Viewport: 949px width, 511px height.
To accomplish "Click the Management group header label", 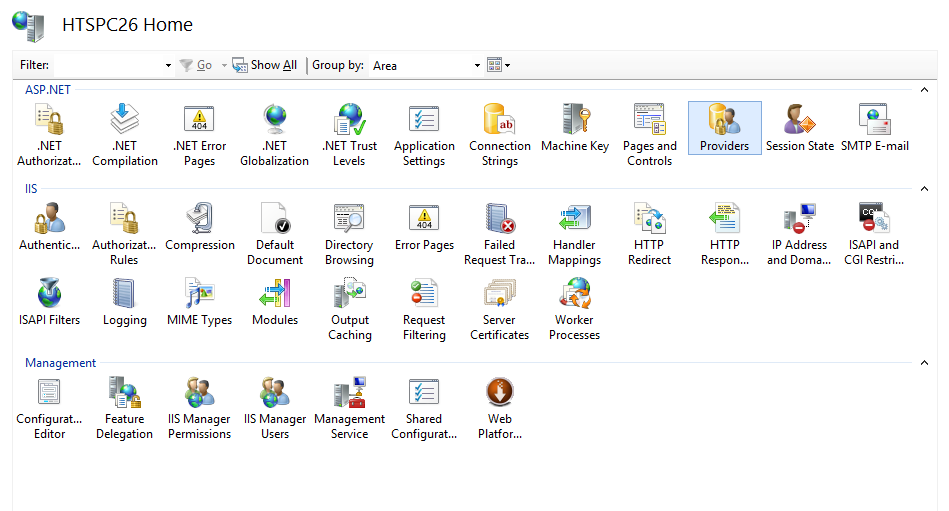I will coord(61,363).
